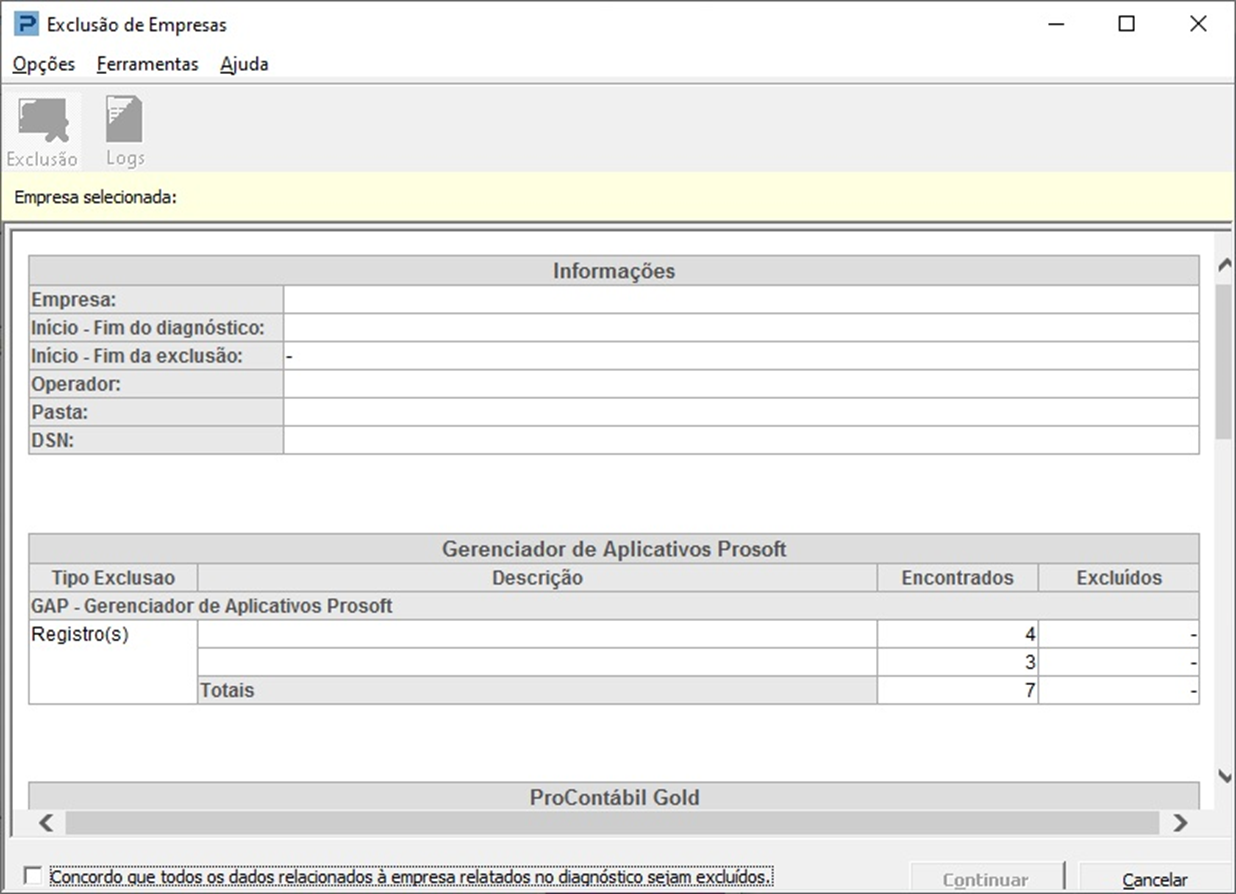Close the Exclusão de Empresas window
Screen dimensions: 1236x894
point(1198,24)
